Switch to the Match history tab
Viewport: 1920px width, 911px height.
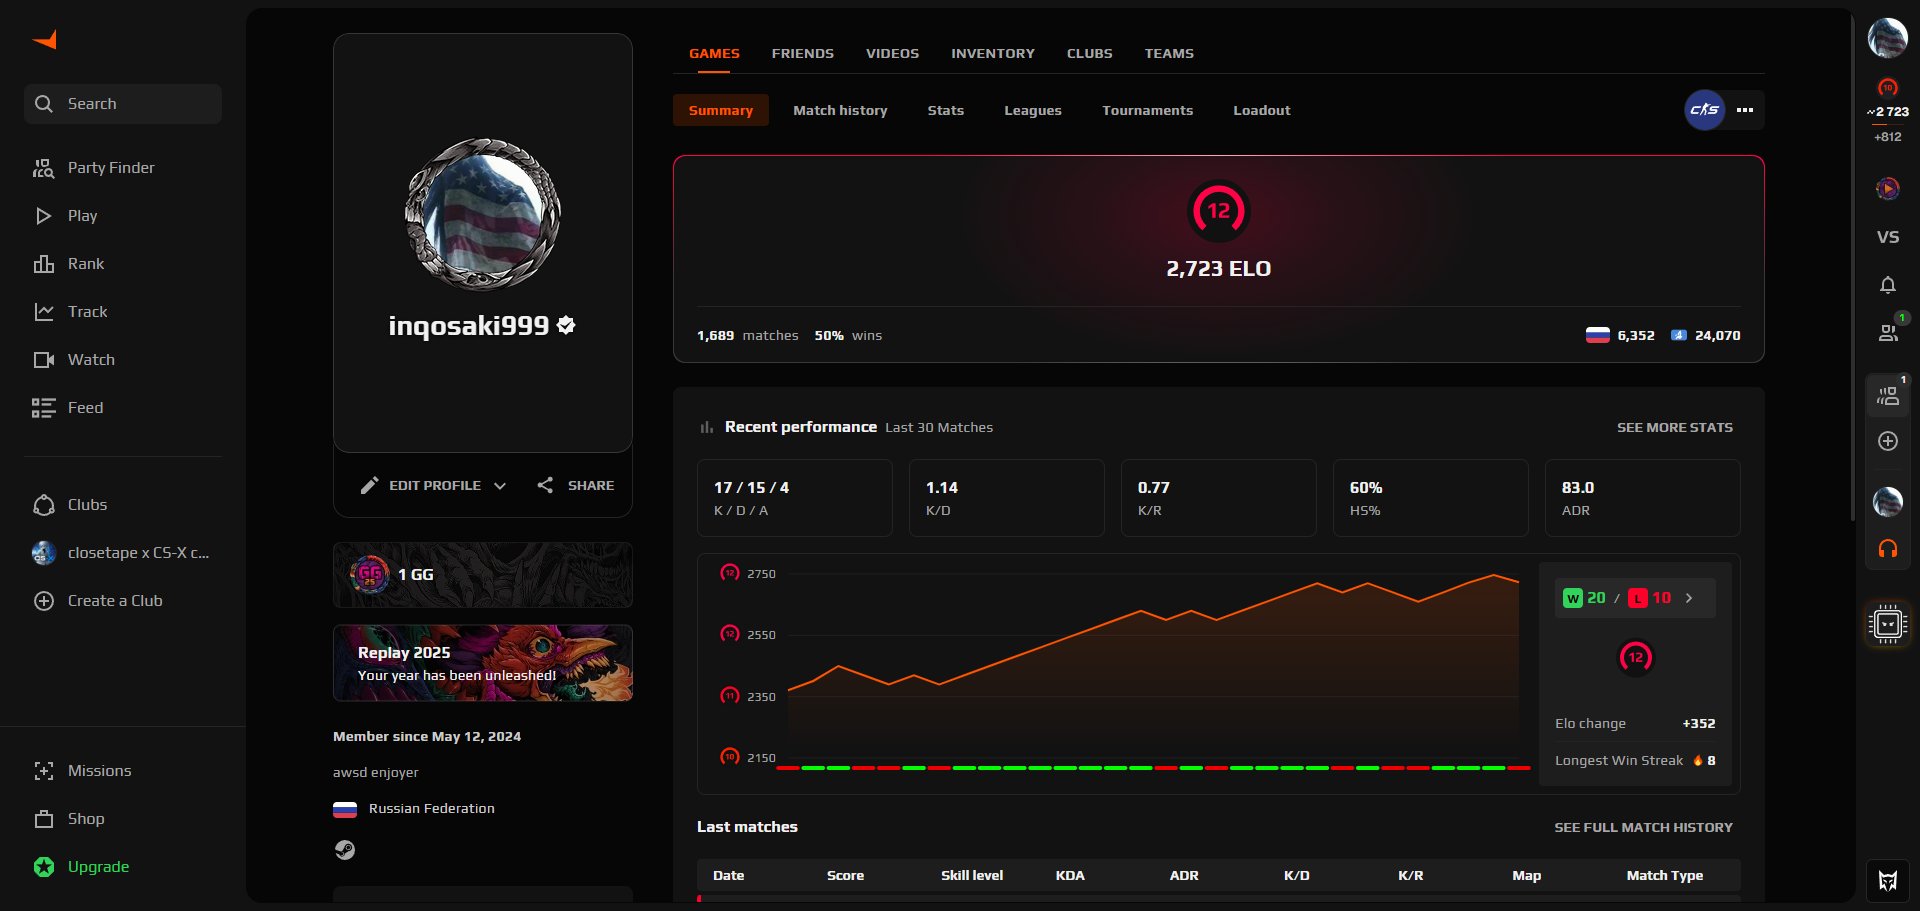click(840, 110)
